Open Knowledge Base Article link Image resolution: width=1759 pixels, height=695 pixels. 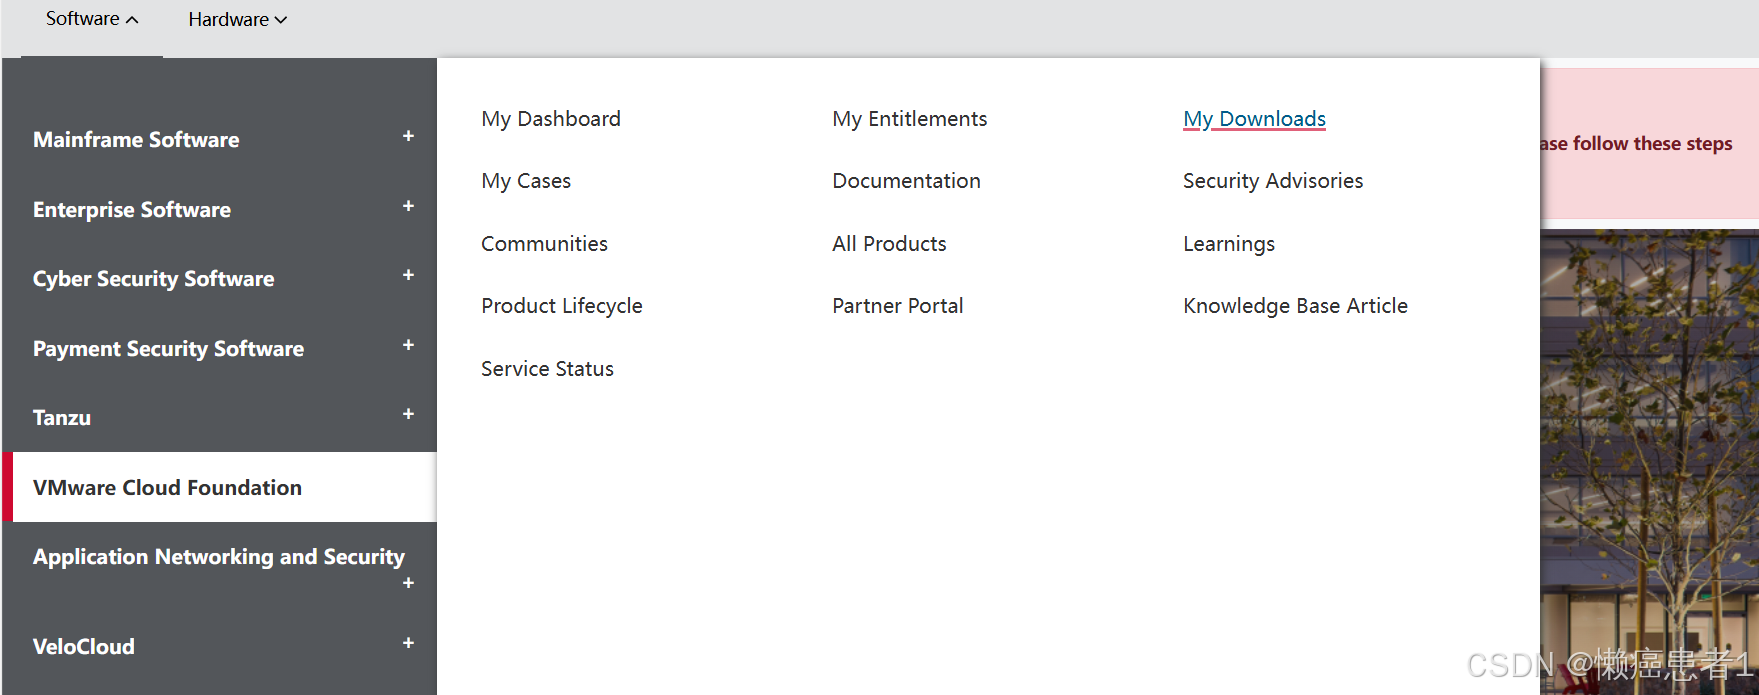(1295, 306)
